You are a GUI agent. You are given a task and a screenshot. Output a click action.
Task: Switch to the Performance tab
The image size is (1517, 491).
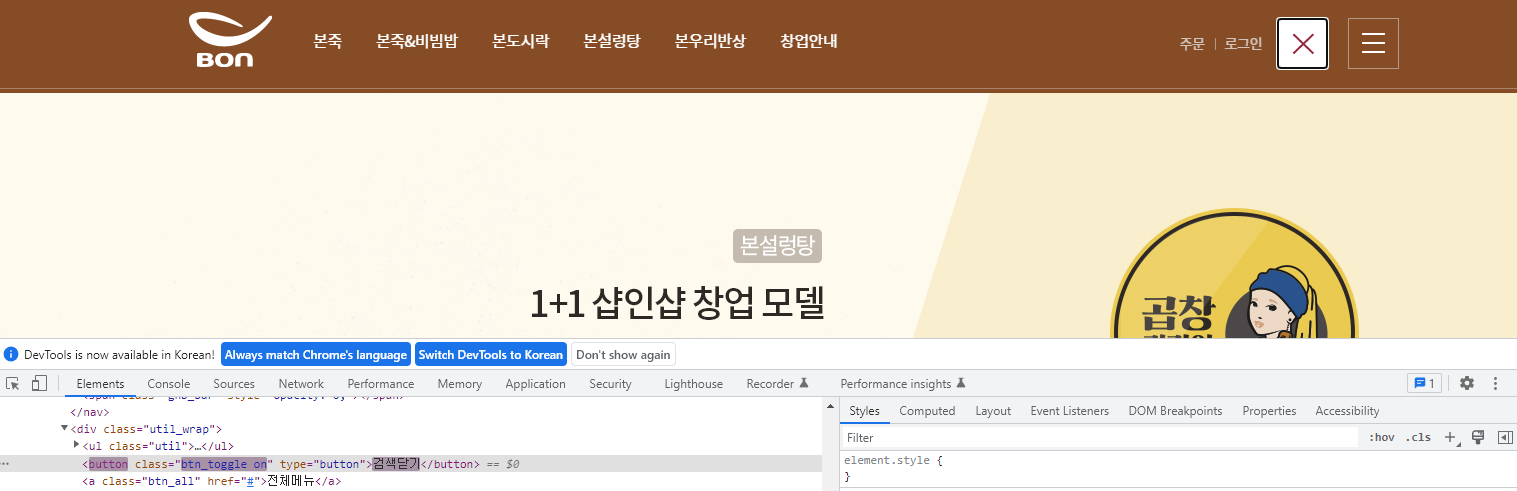tap(381, 383)
